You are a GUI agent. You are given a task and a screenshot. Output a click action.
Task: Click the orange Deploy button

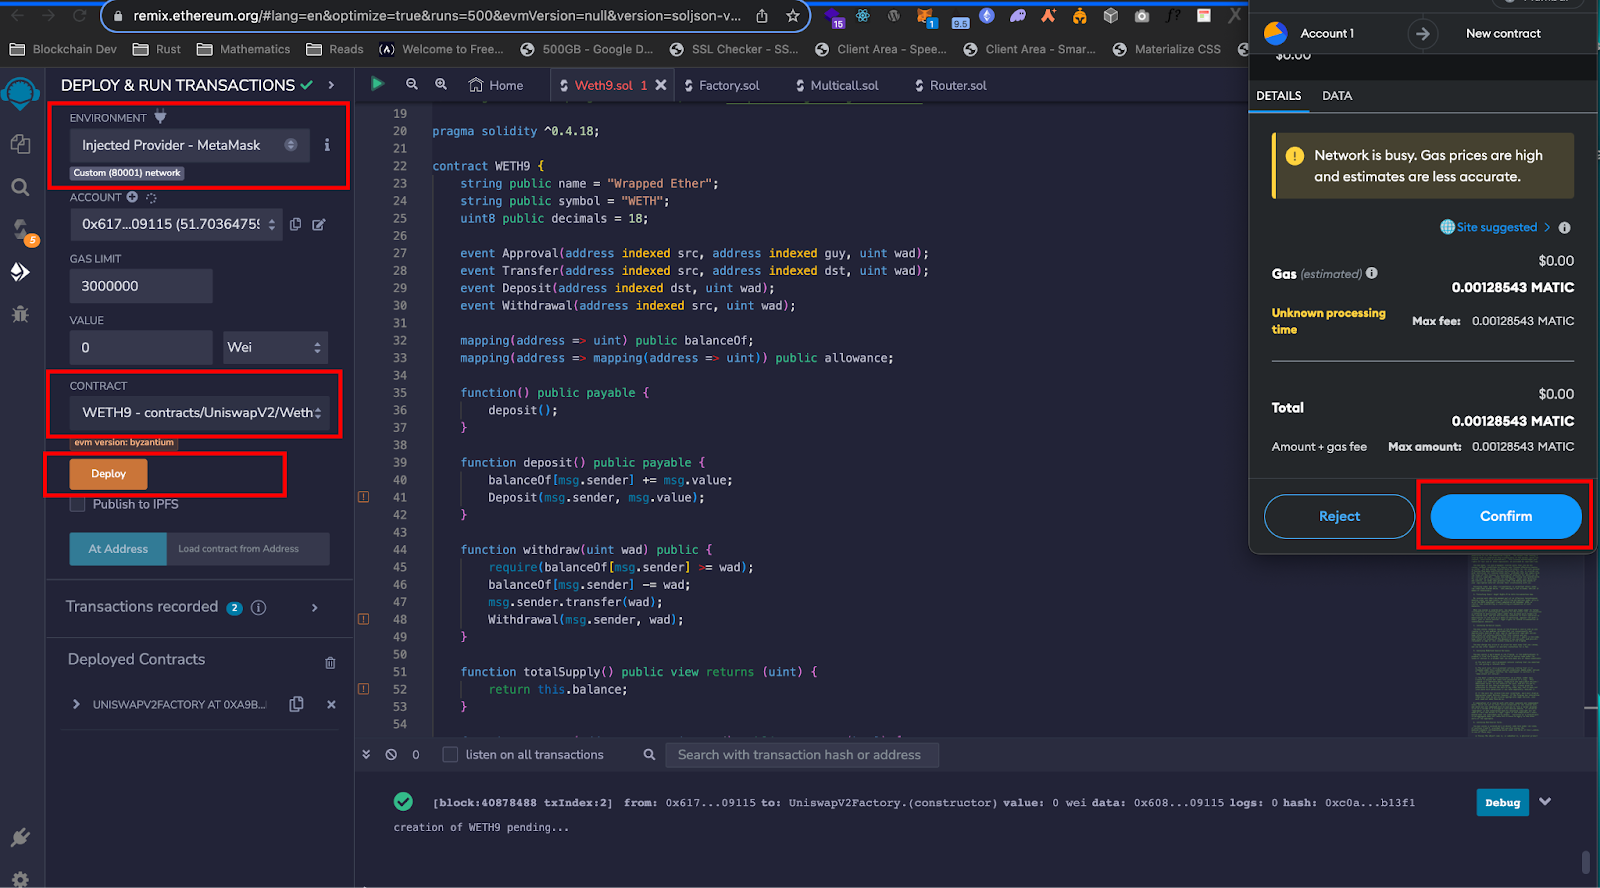(108, 474)
